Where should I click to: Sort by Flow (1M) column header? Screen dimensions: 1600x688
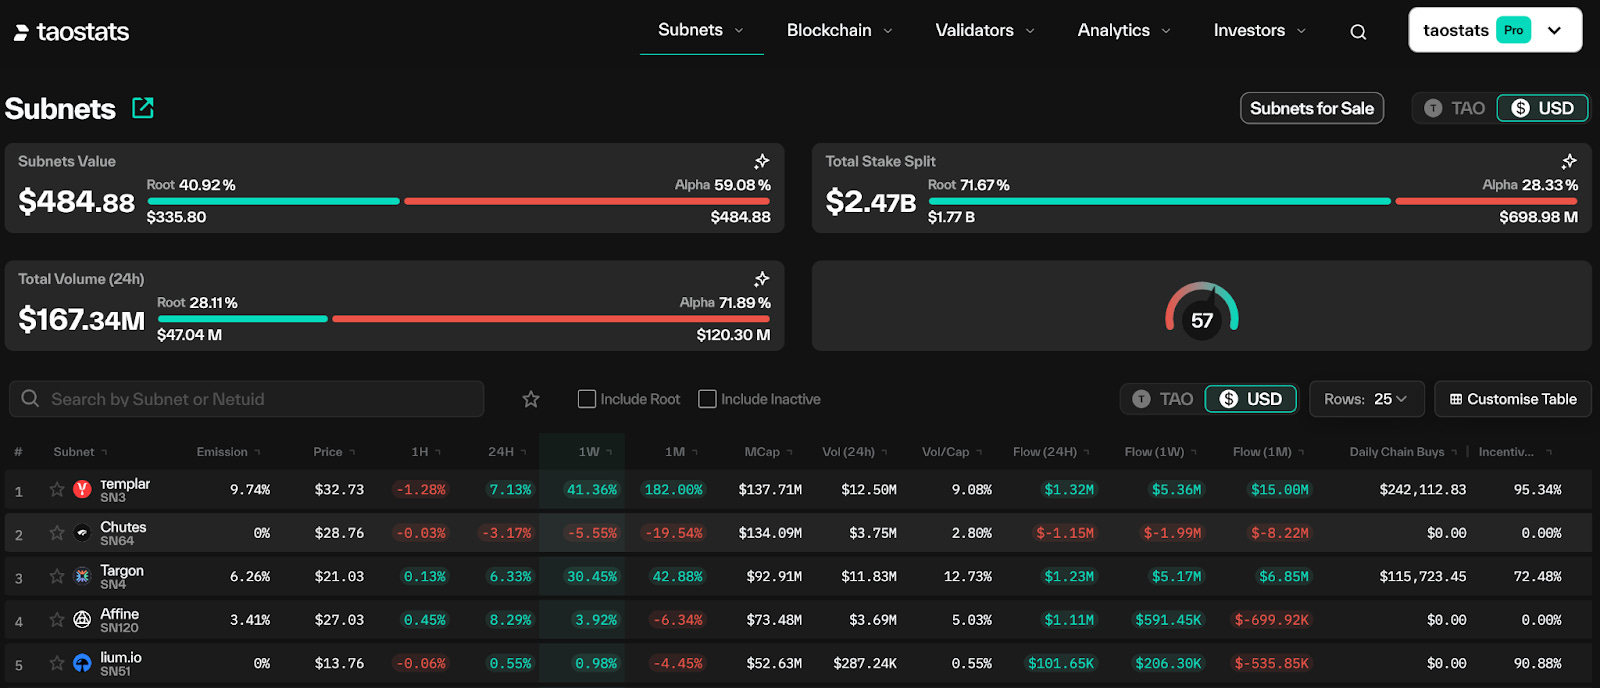(x=1268, y=452)
